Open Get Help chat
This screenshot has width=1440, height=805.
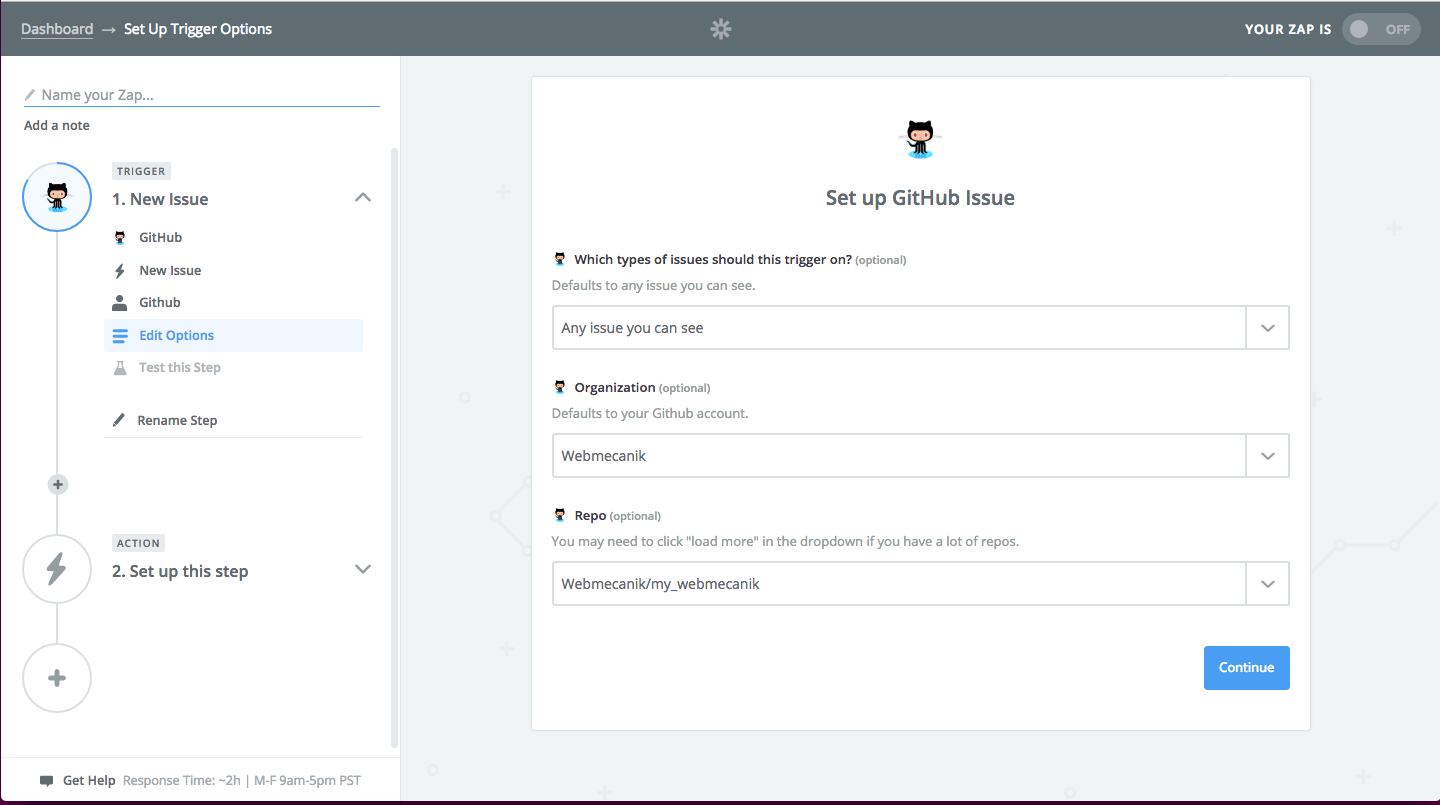pos(89,780)
